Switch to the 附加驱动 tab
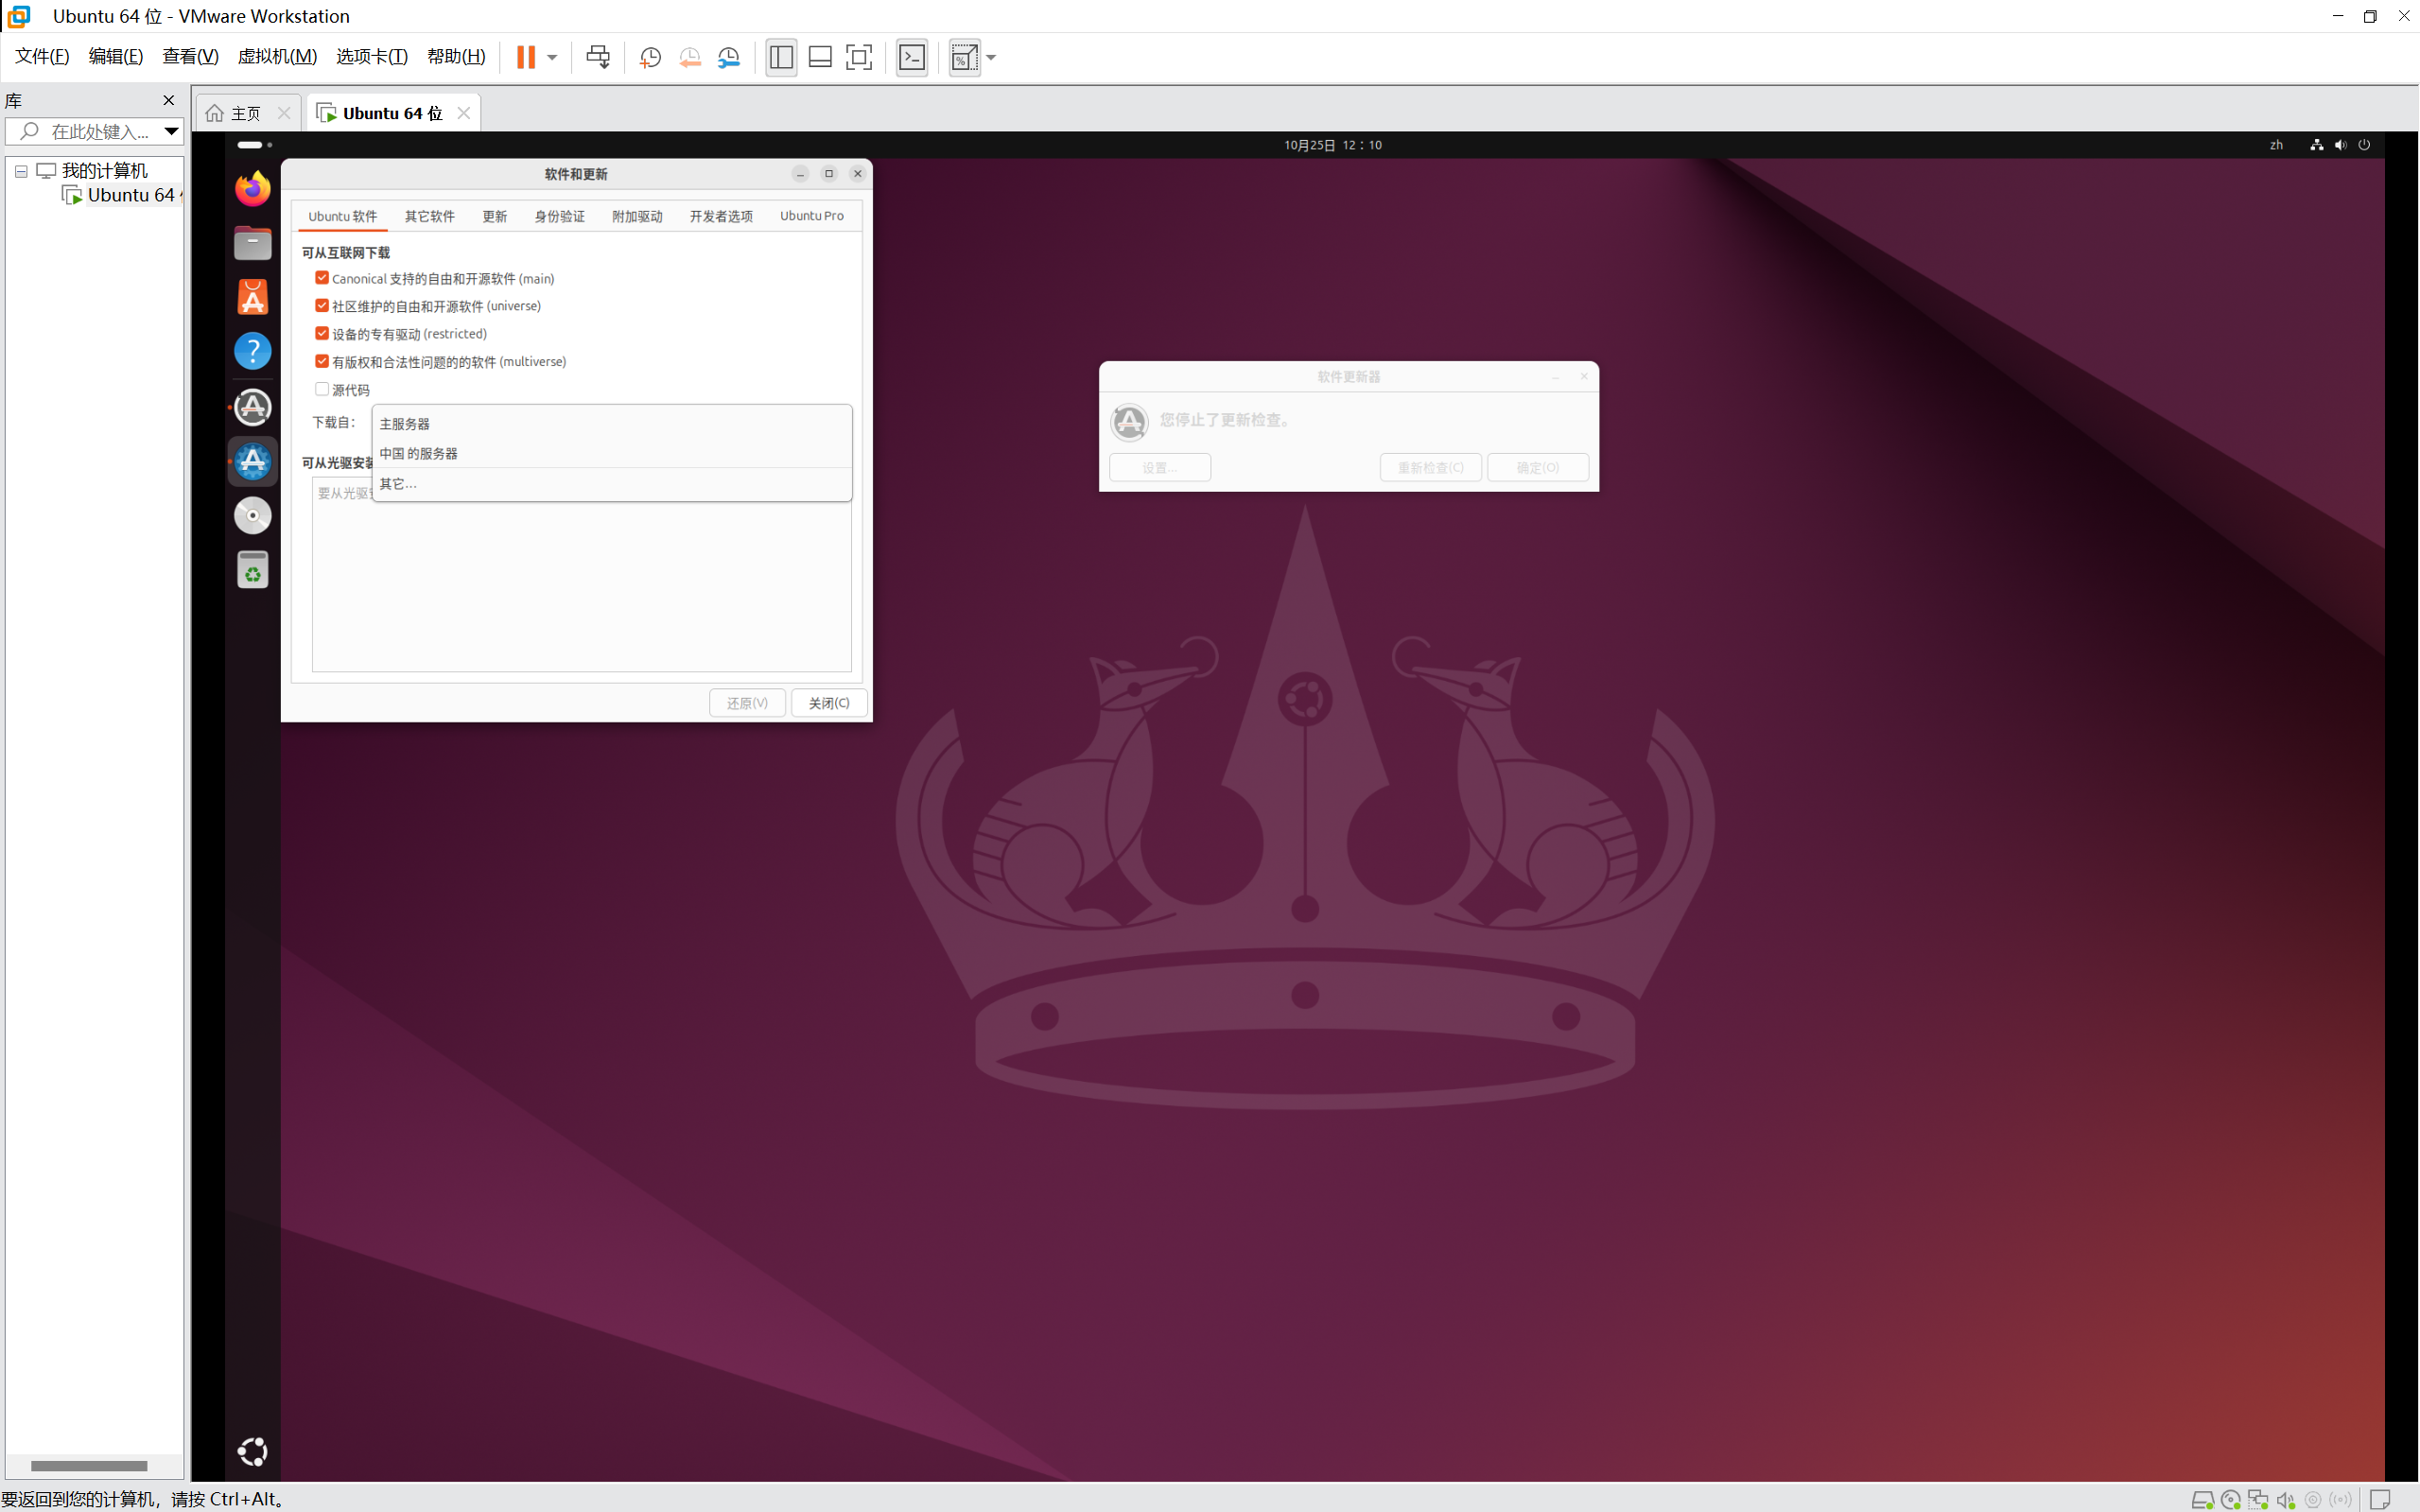The height and width of the screenshot is (1512, 2420). (x=637, y=216)
